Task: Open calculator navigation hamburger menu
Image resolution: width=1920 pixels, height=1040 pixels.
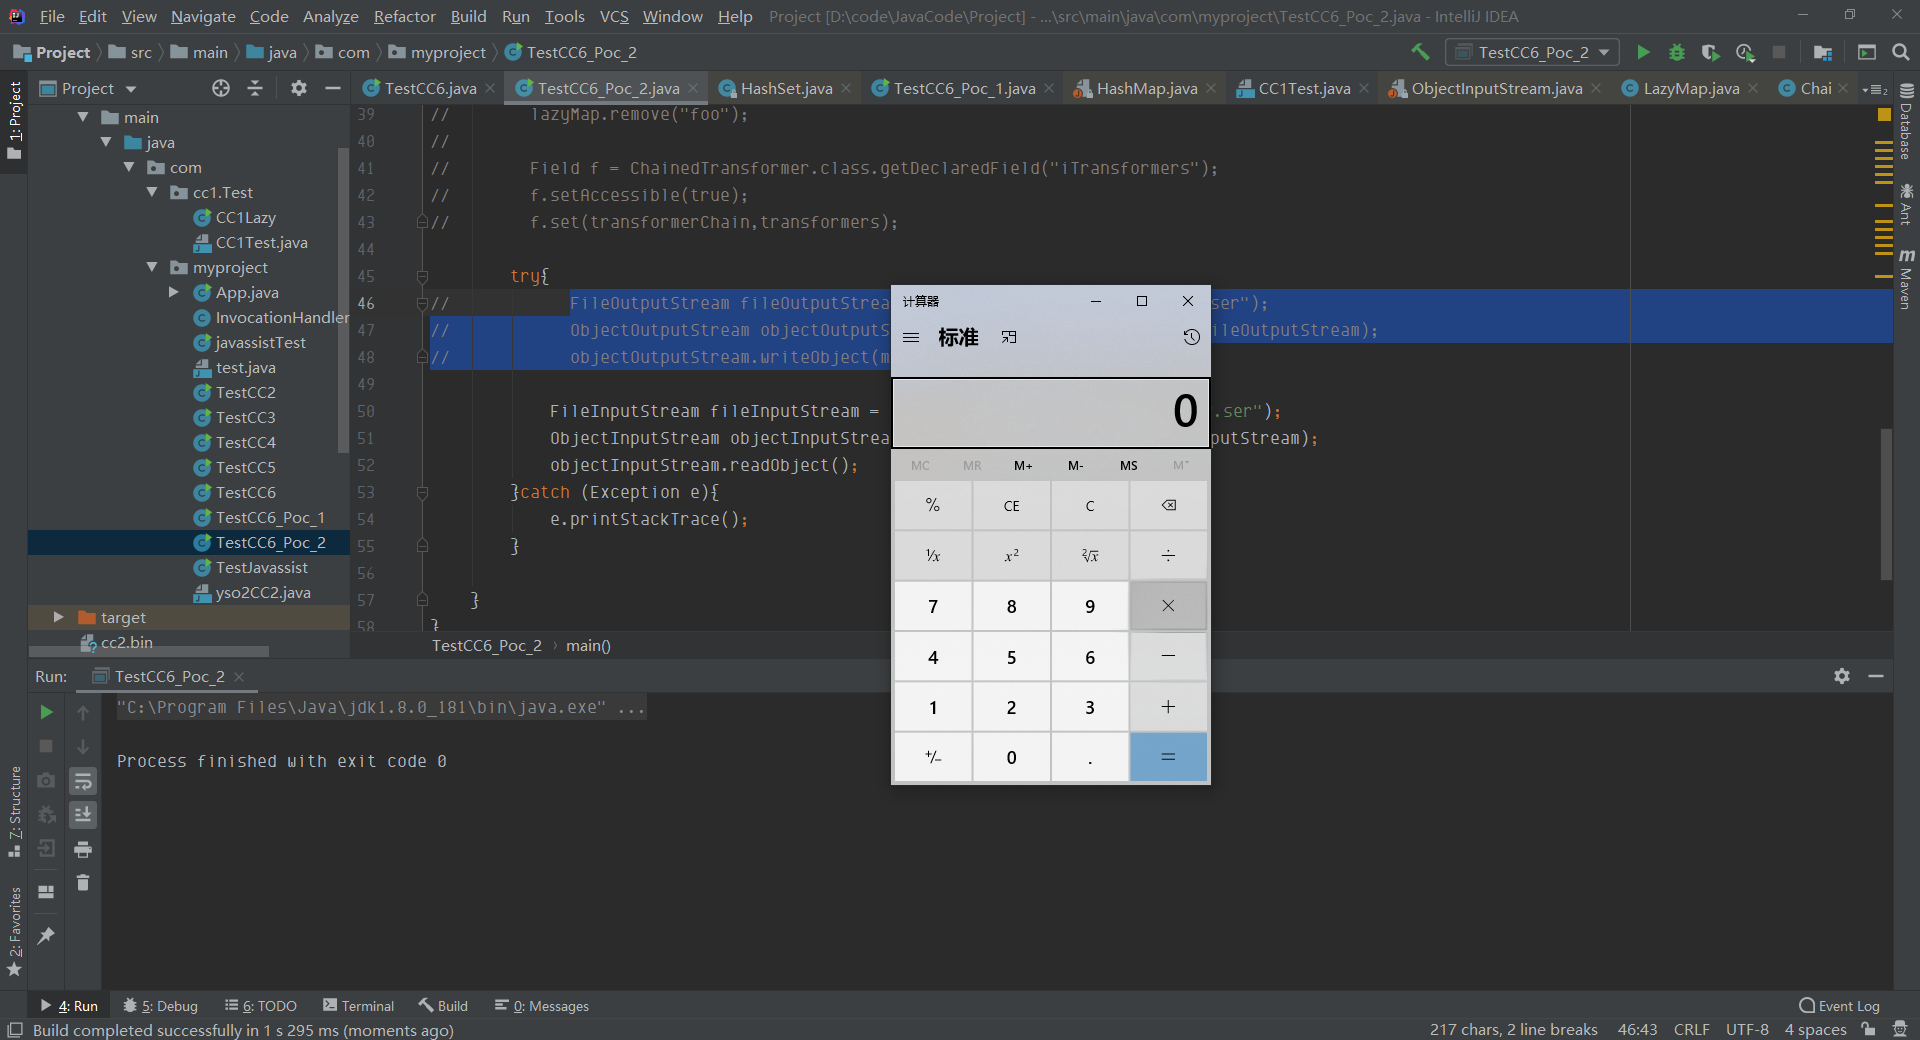Action: (x=911, y=337)
